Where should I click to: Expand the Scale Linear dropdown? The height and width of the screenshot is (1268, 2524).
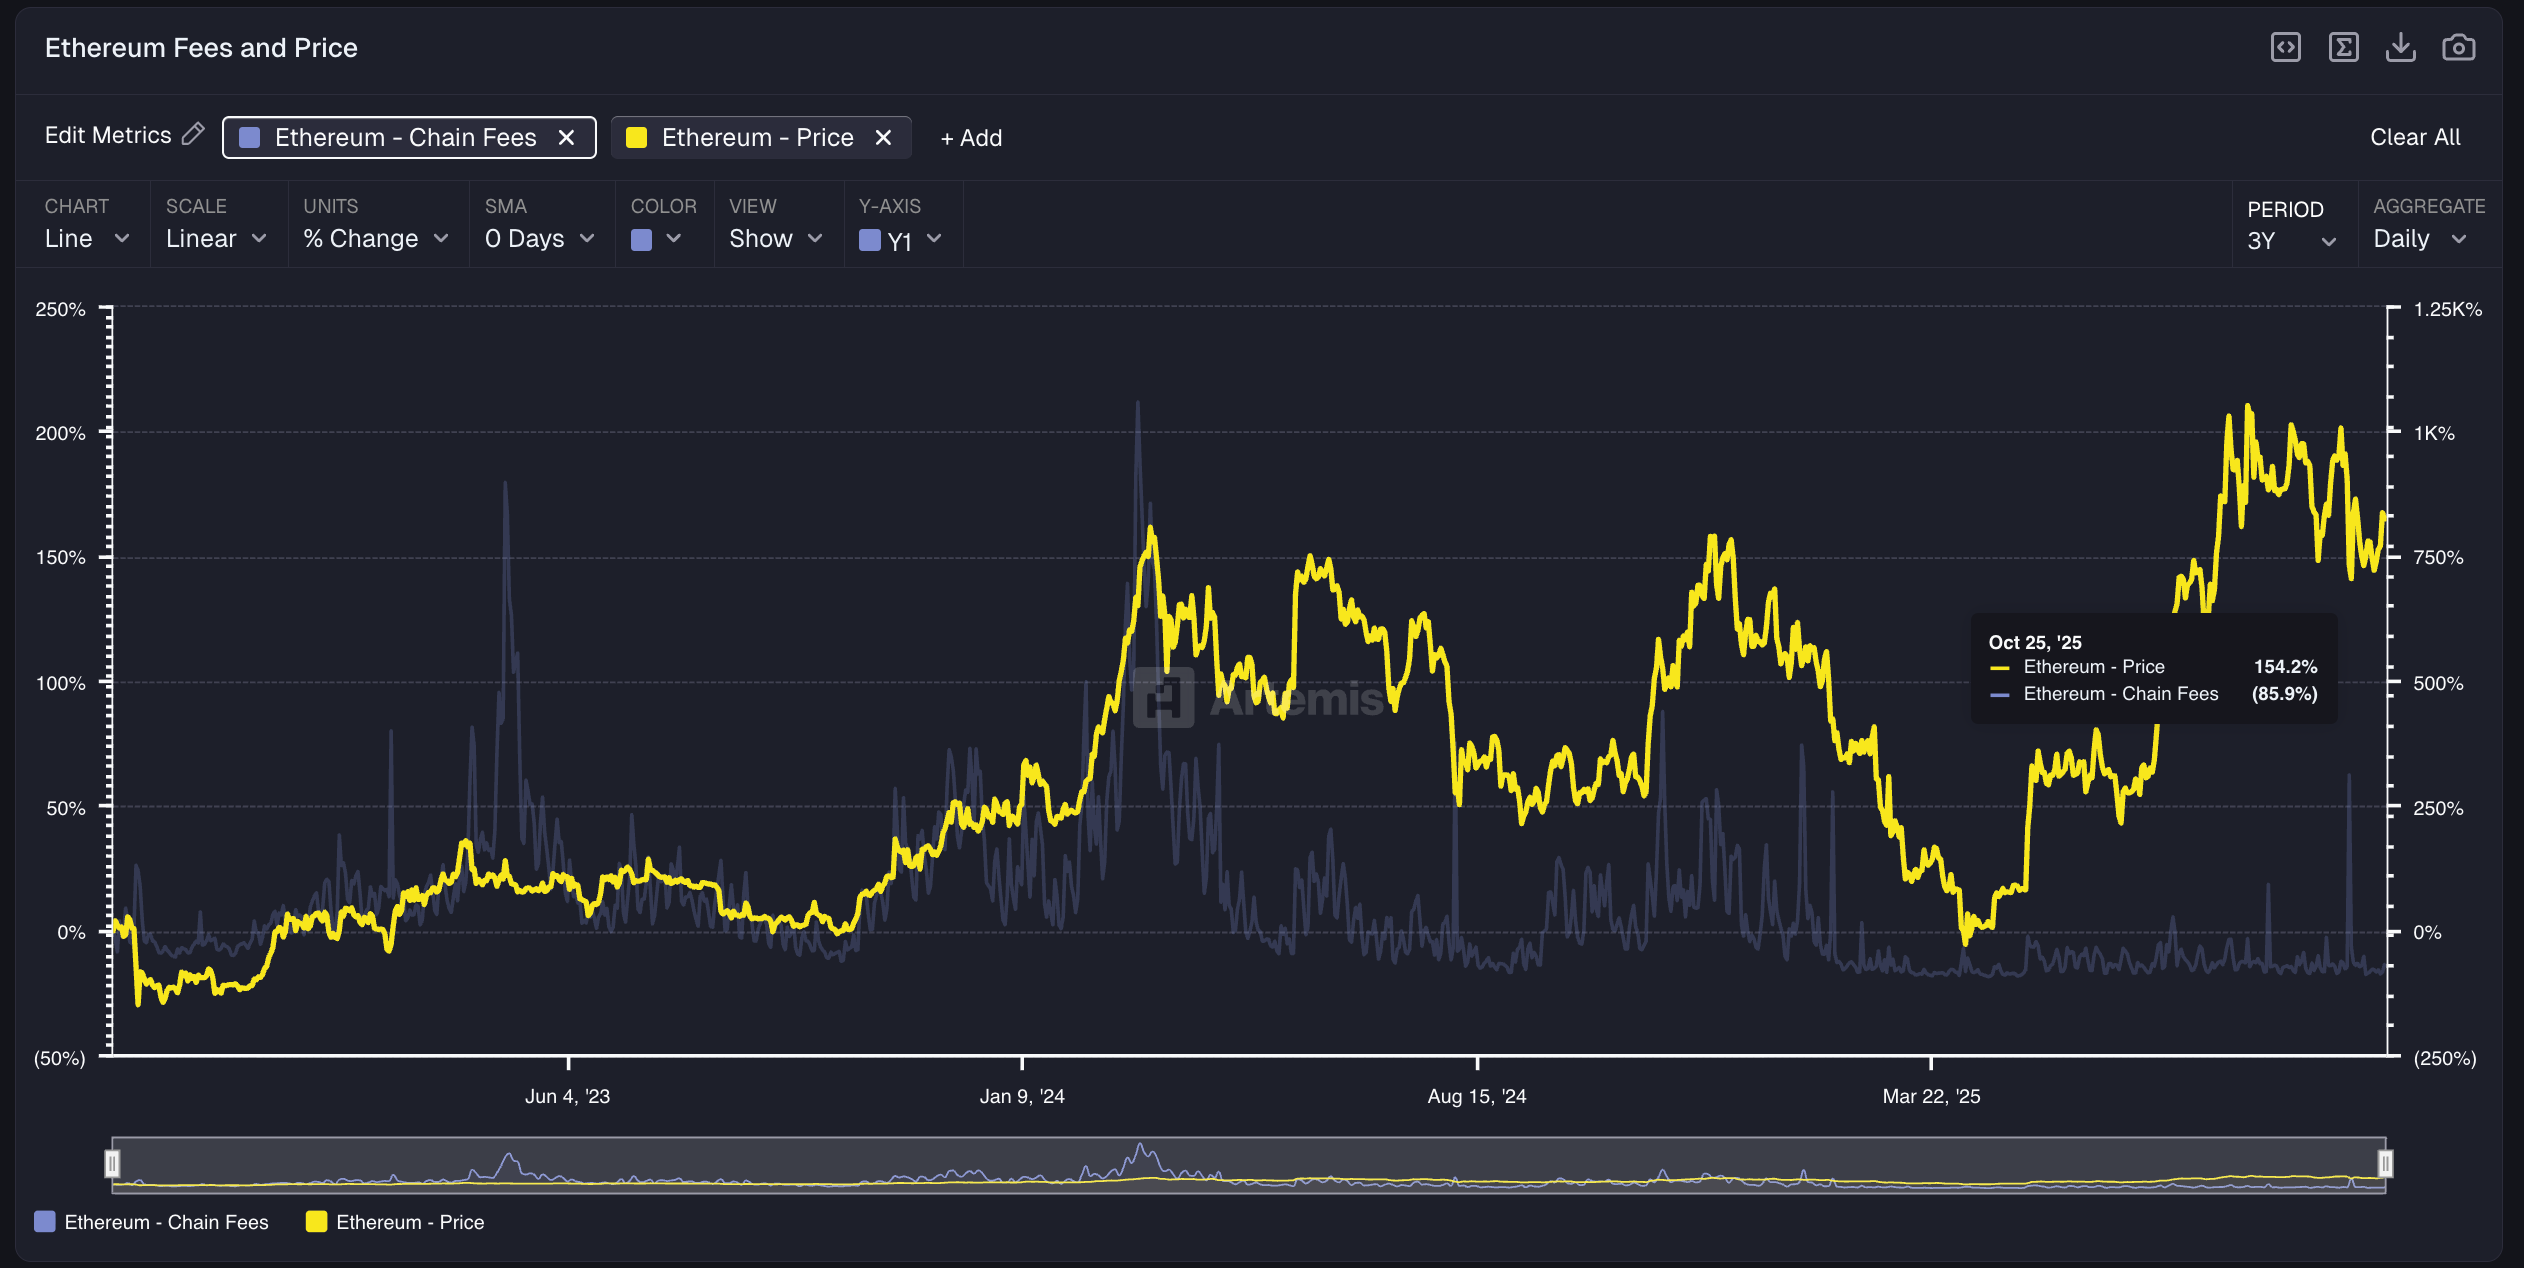click(216, 238)
